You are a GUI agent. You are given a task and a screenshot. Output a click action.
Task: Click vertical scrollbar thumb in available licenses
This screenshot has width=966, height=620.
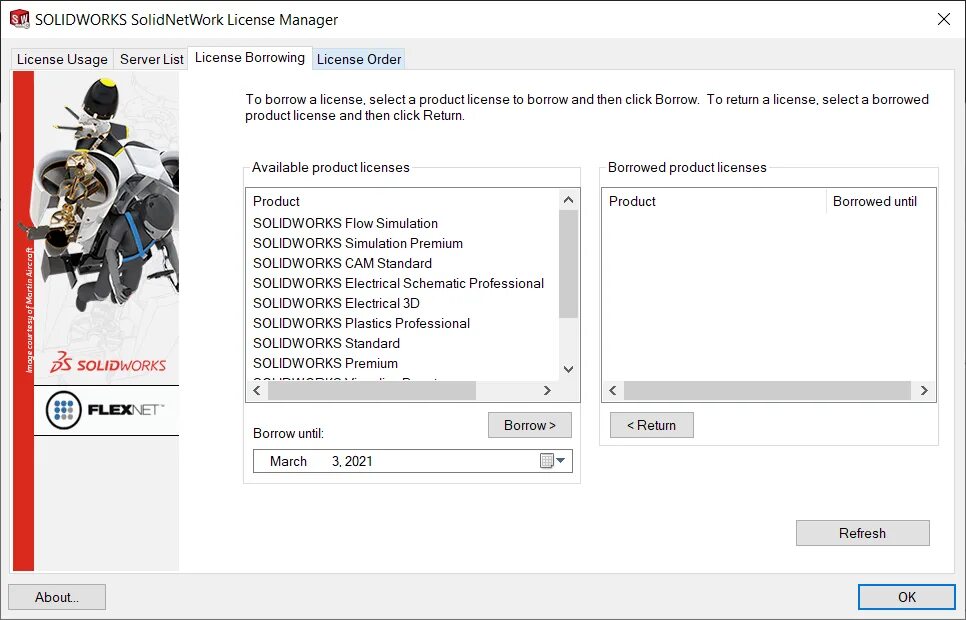568,264
